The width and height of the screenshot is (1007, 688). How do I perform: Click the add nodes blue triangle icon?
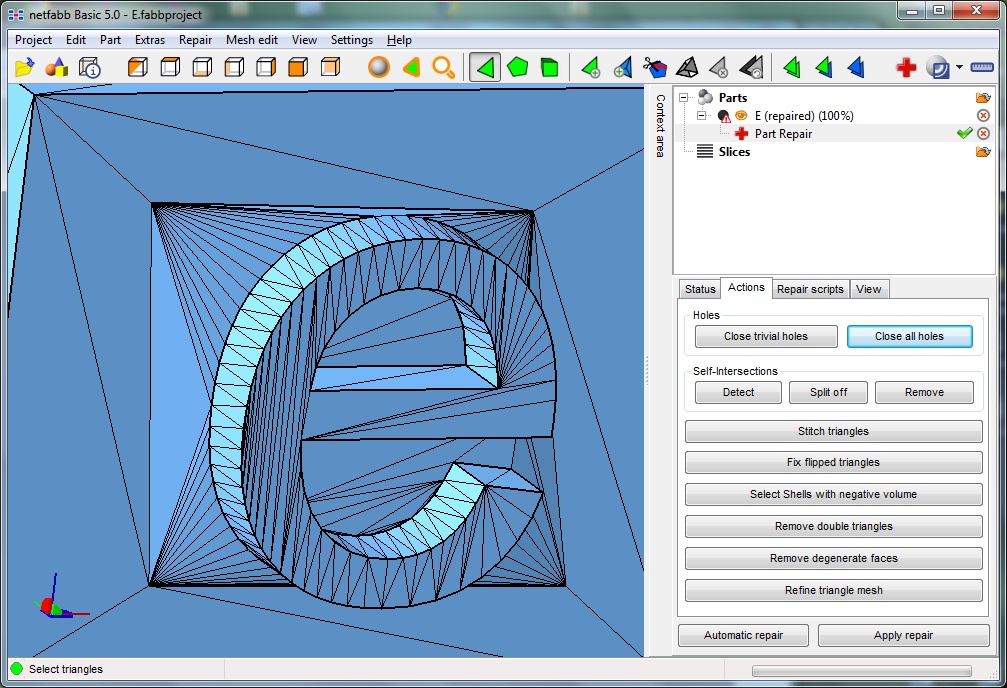pos(622,67)
